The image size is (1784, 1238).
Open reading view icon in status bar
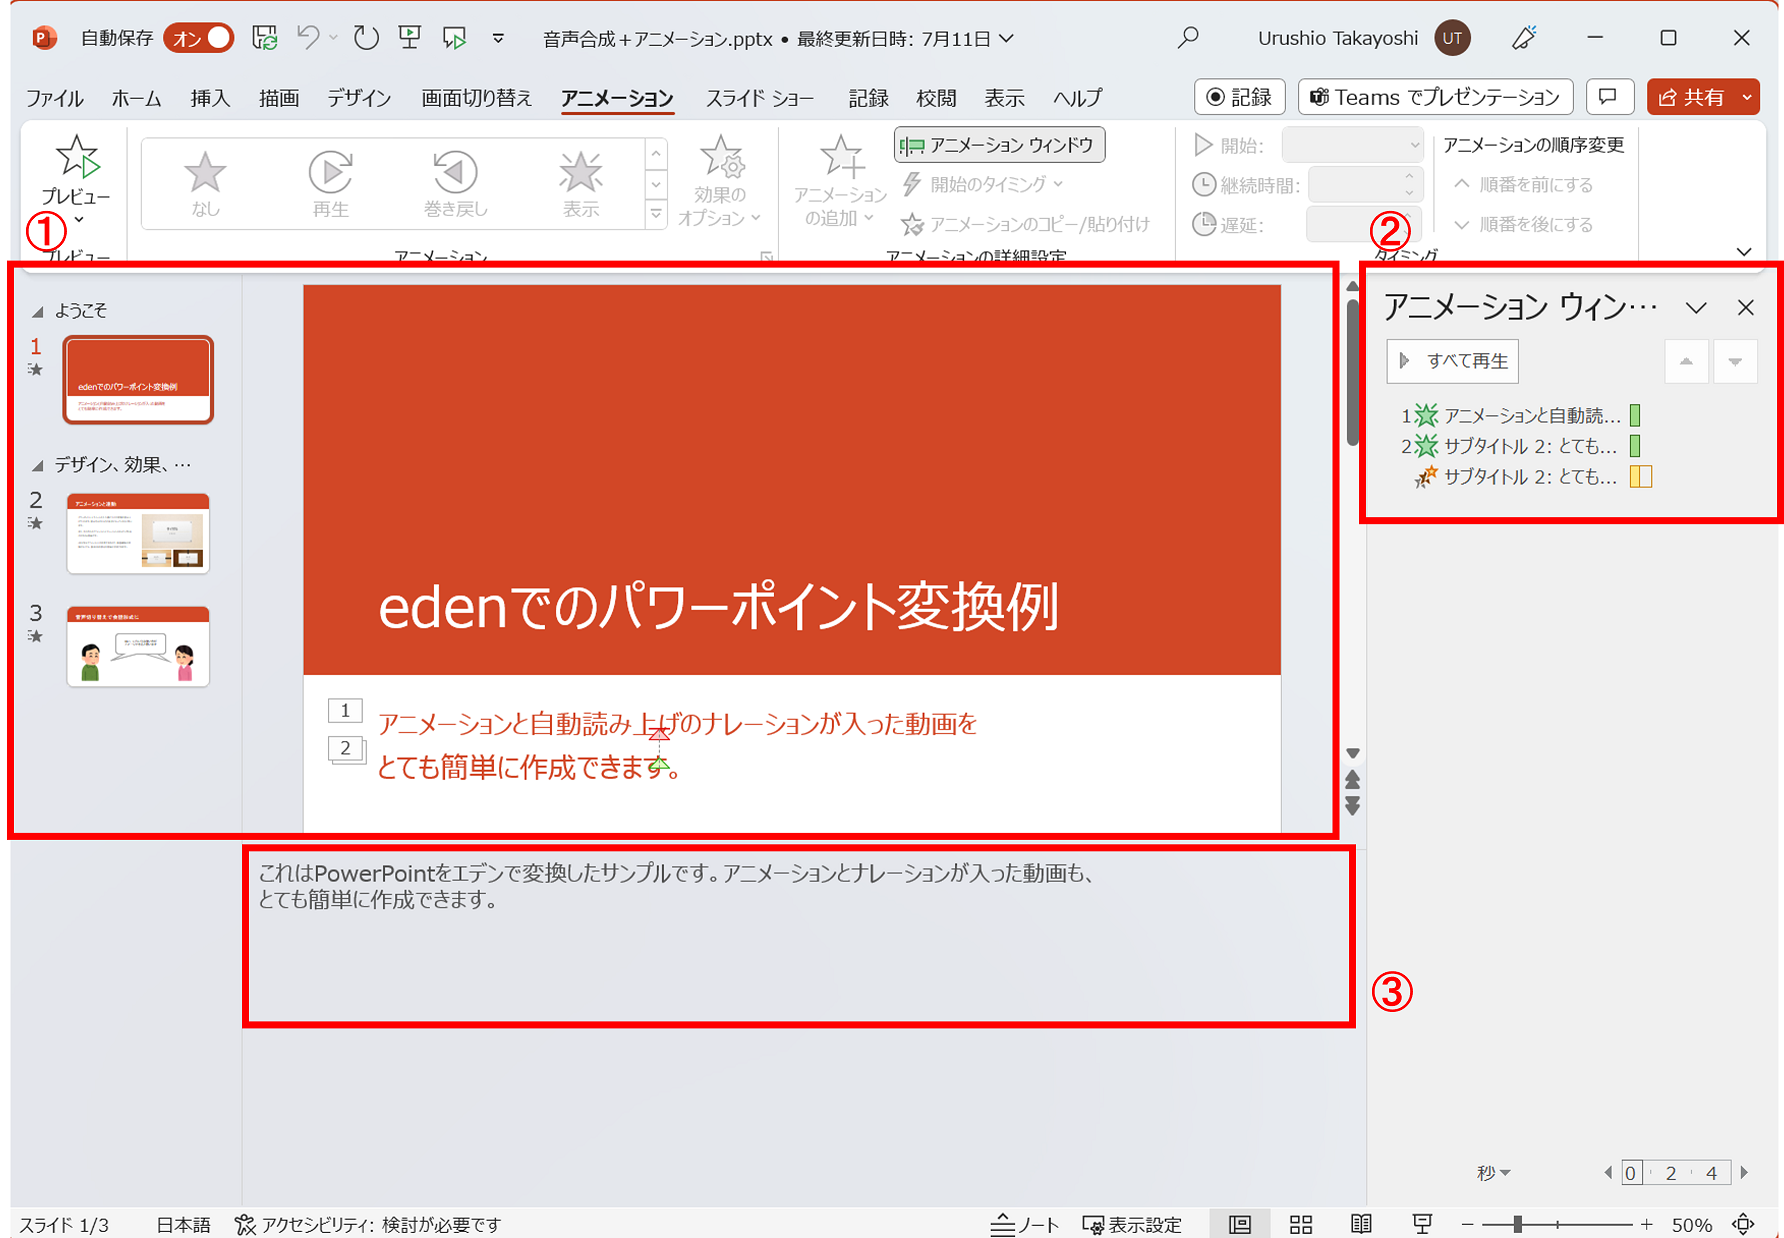tap(1361, 1224)
